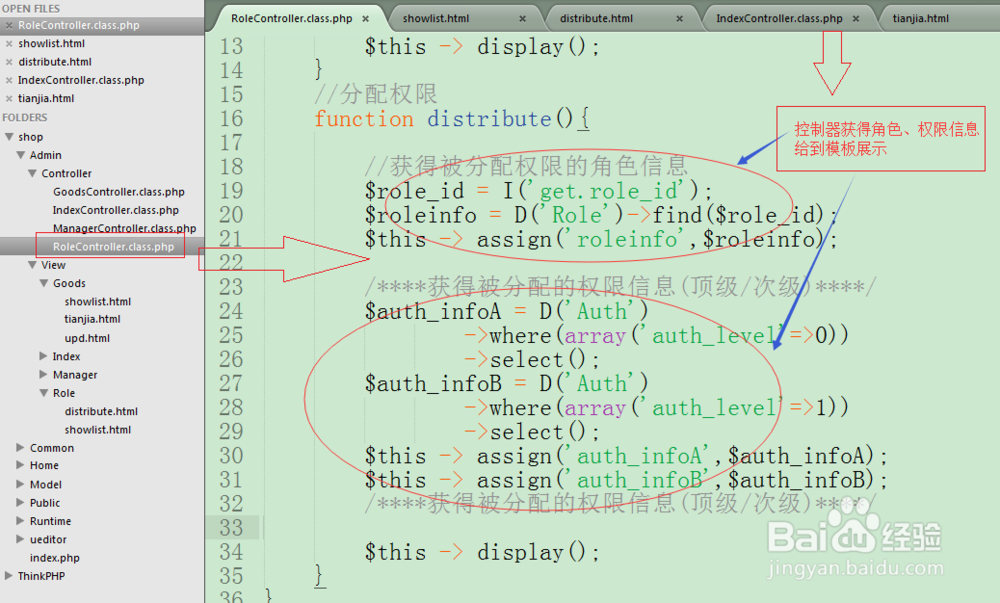The height and width of the screenshot is (603, 1000).
Task: Expand the Index folder
Action: coord(43,356)
